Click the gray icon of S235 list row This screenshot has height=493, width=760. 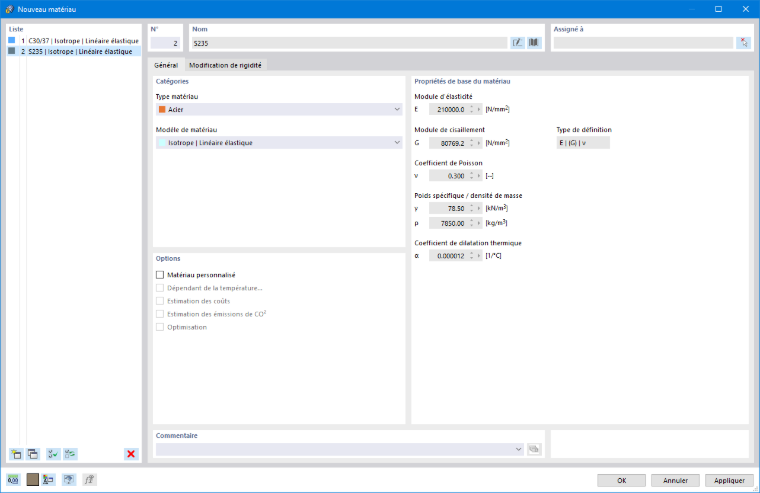click(12, 51)
